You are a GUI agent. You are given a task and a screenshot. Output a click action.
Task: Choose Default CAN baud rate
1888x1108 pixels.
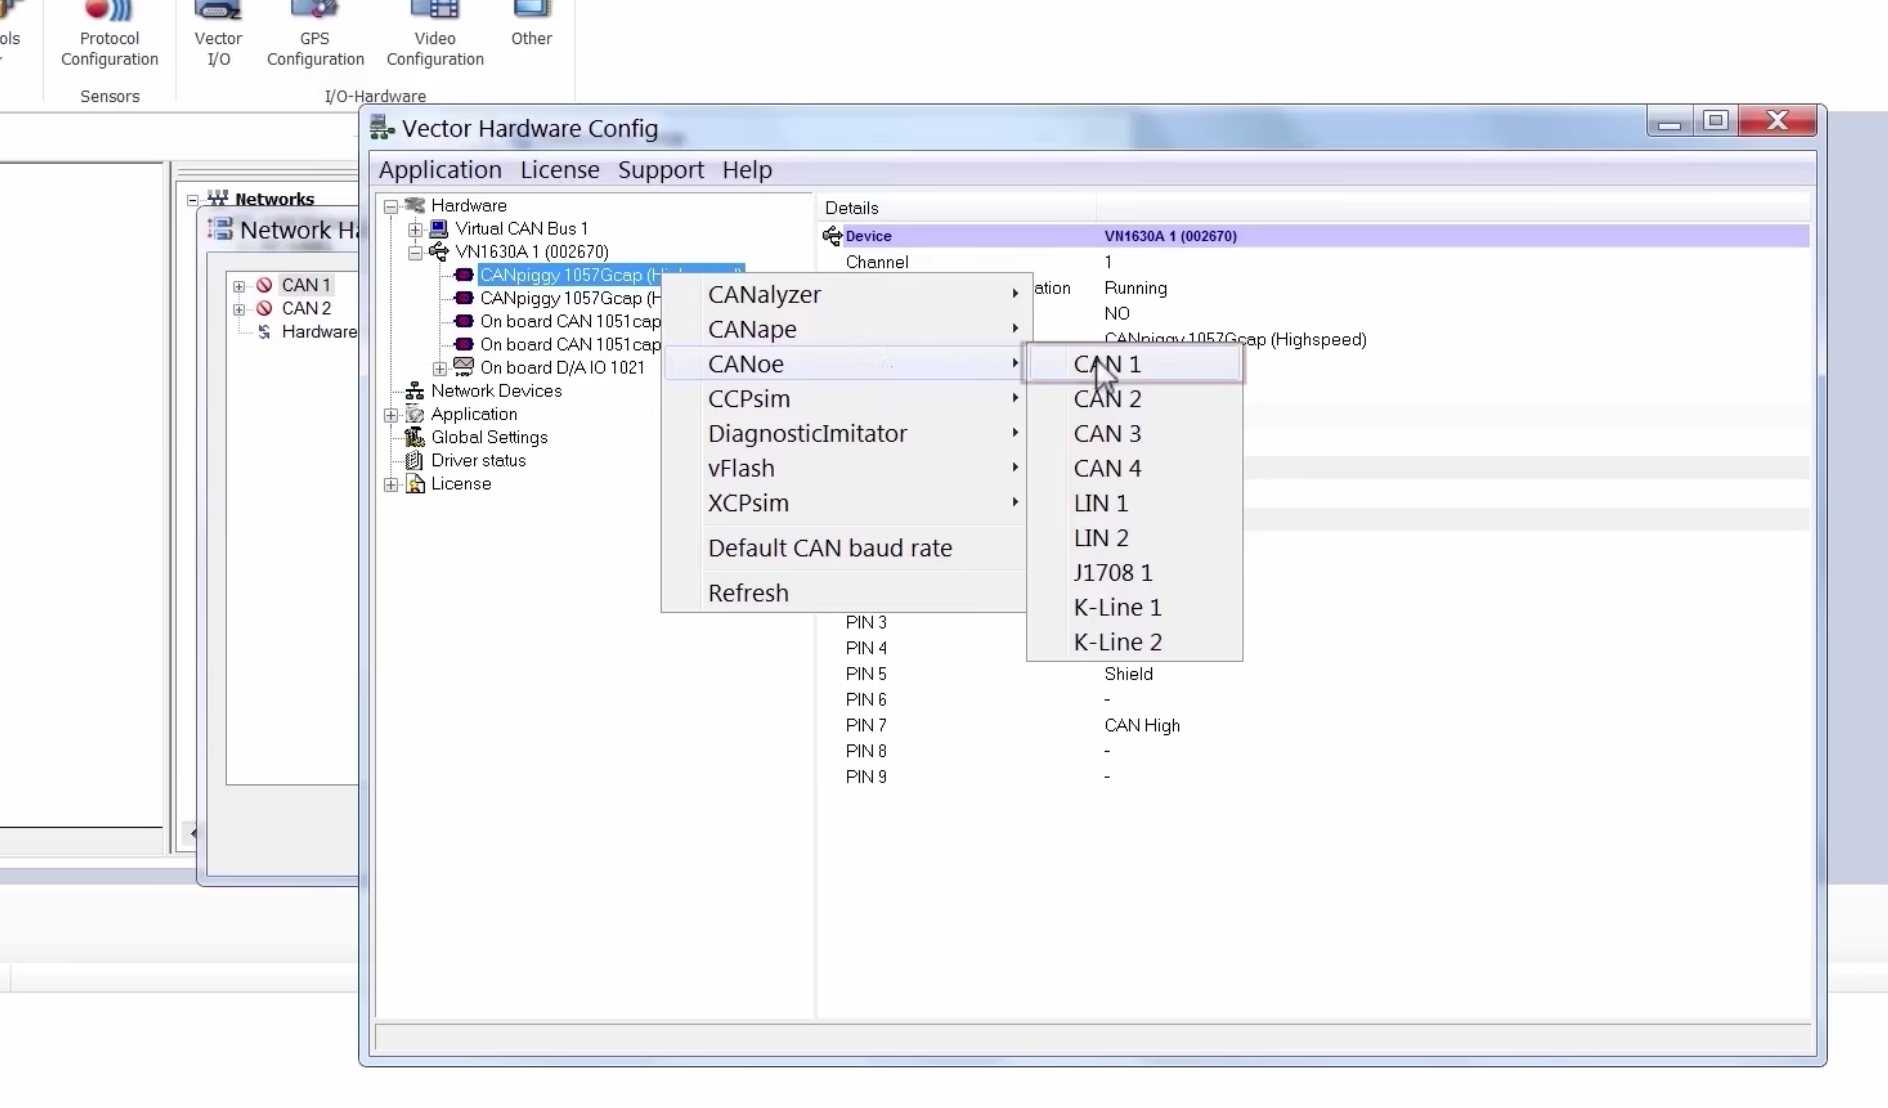844,548
